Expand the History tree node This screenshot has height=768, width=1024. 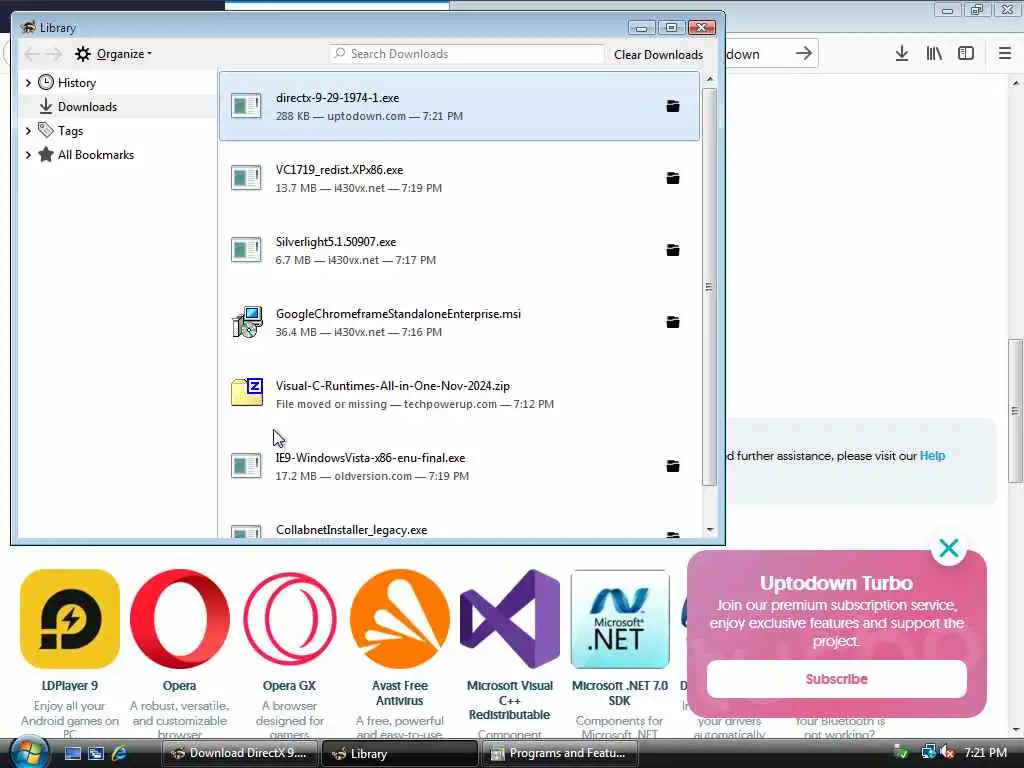coord(28,83)
